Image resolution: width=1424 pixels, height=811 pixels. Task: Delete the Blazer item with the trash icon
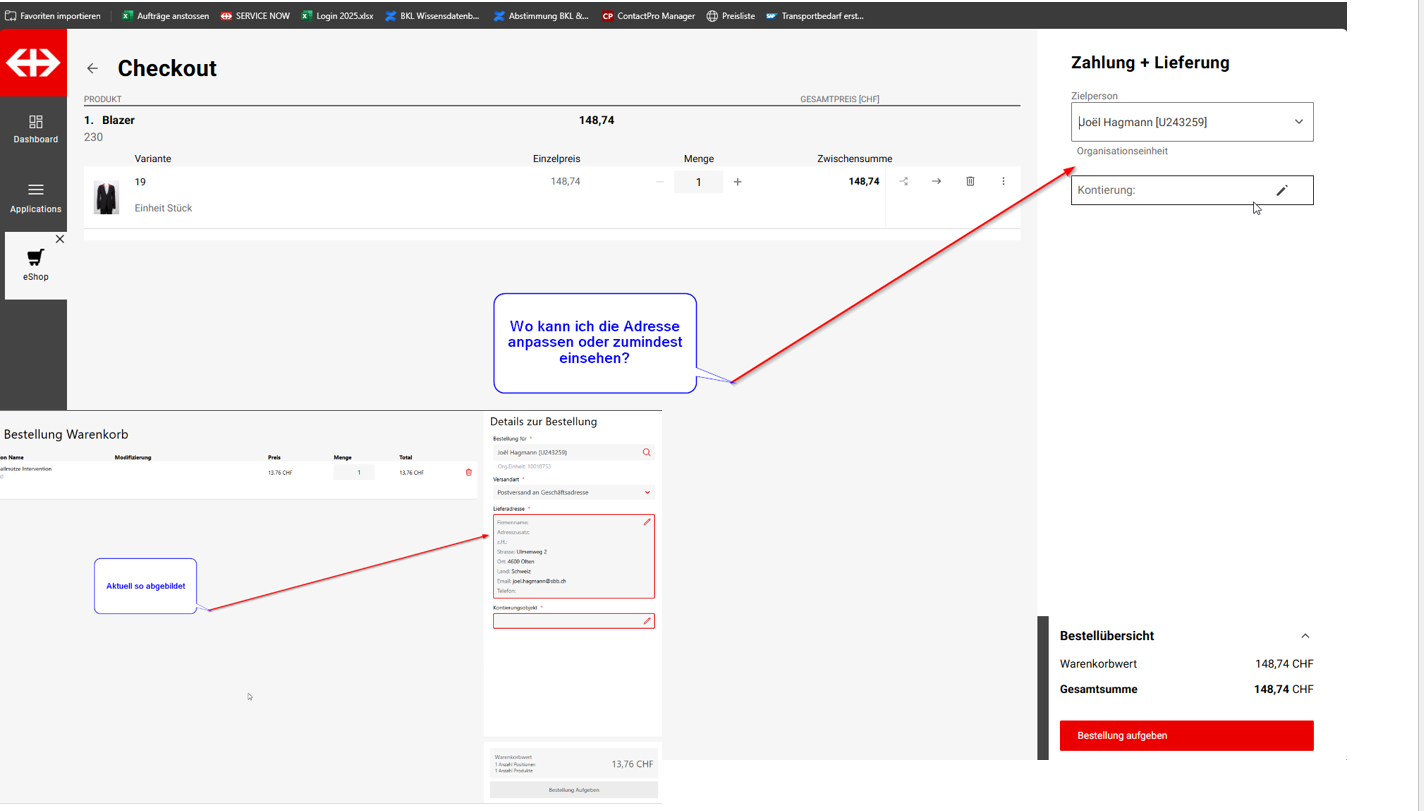(x=969, y=181)
